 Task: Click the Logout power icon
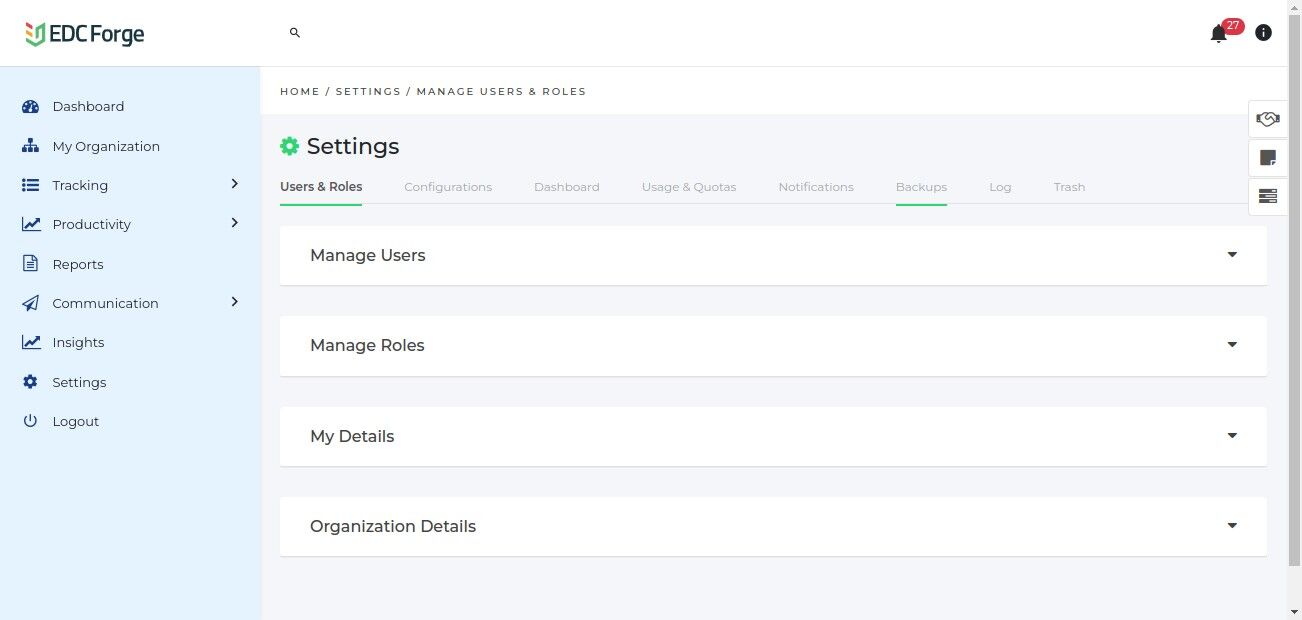30,421
